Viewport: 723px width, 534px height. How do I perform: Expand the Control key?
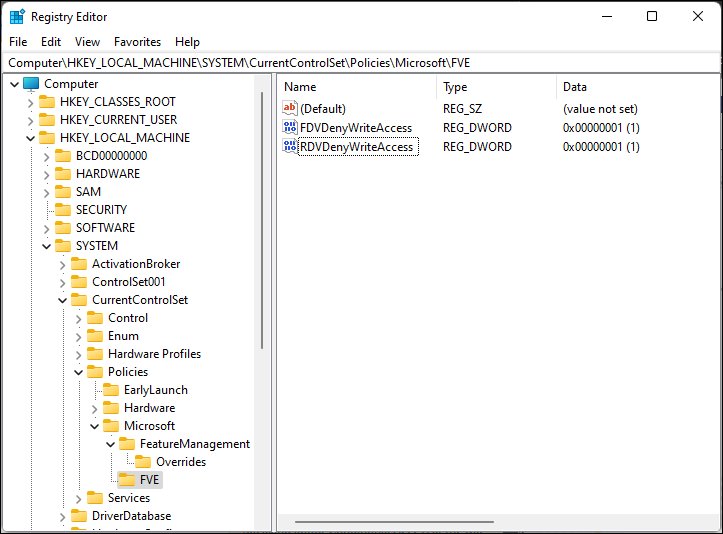(78, 318)
